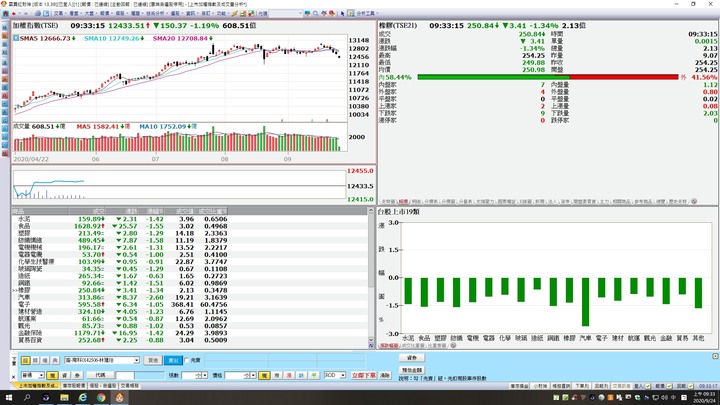Click the red circle icon after the right-panel tabs
Viewport: 720px width, 405px height.
(694, 201)
